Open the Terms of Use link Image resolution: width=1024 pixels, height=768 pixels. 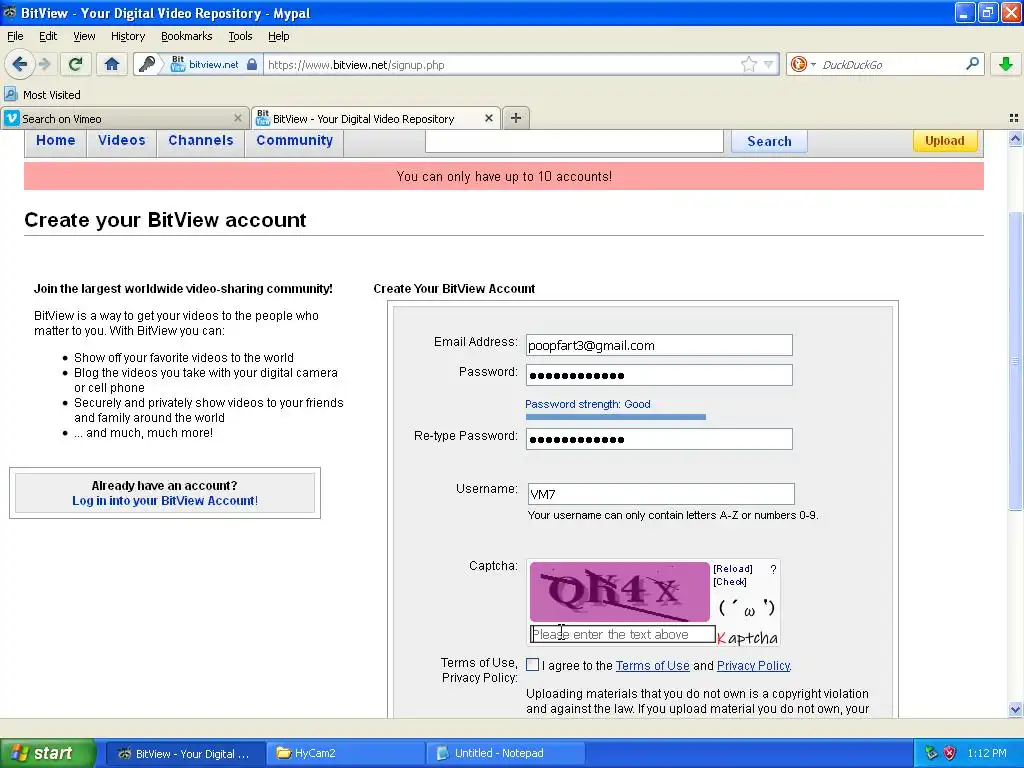click(x=652, y=665)
